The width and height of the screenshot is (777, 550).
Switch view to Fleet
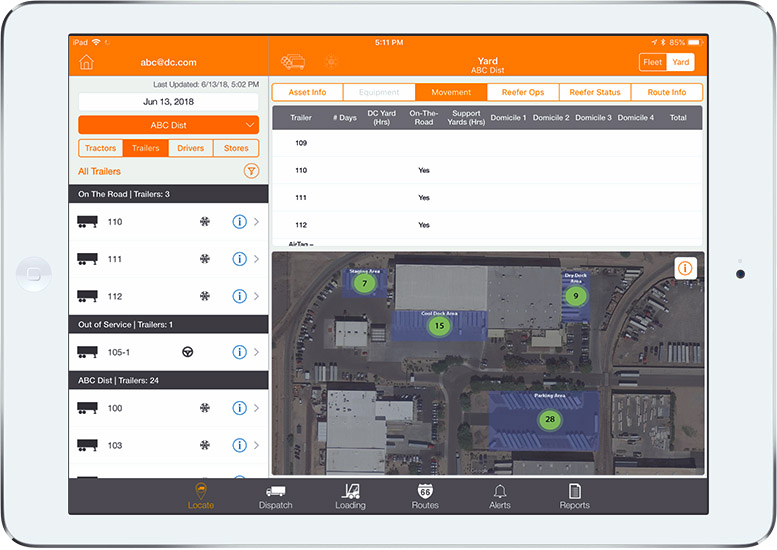pos(653,62)
